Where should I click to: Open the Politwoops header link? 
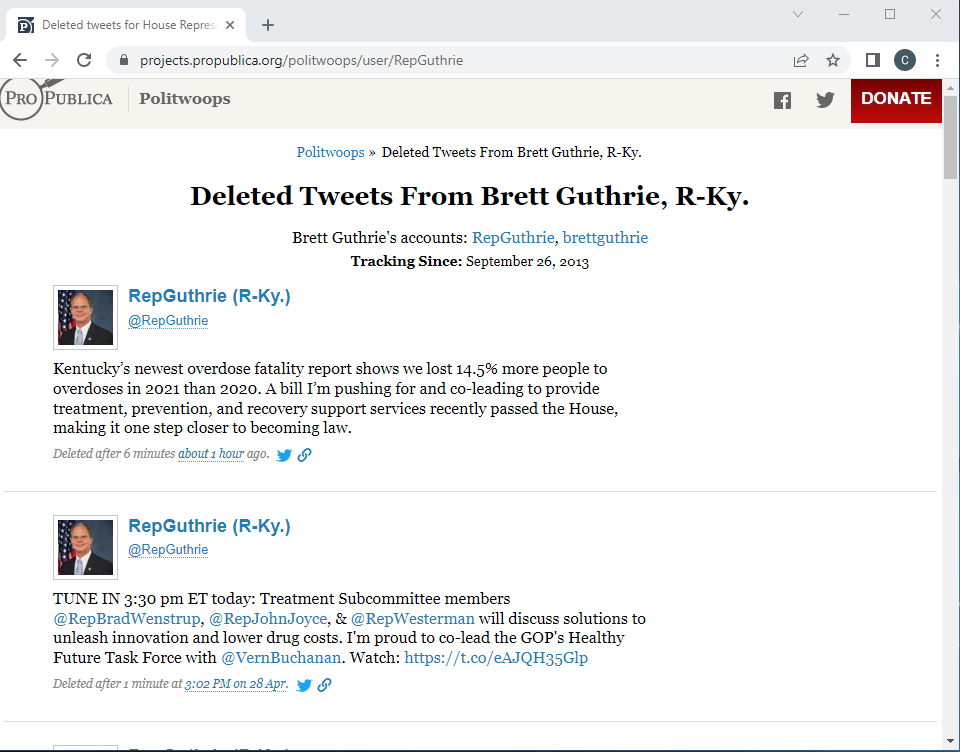(184, 99)
